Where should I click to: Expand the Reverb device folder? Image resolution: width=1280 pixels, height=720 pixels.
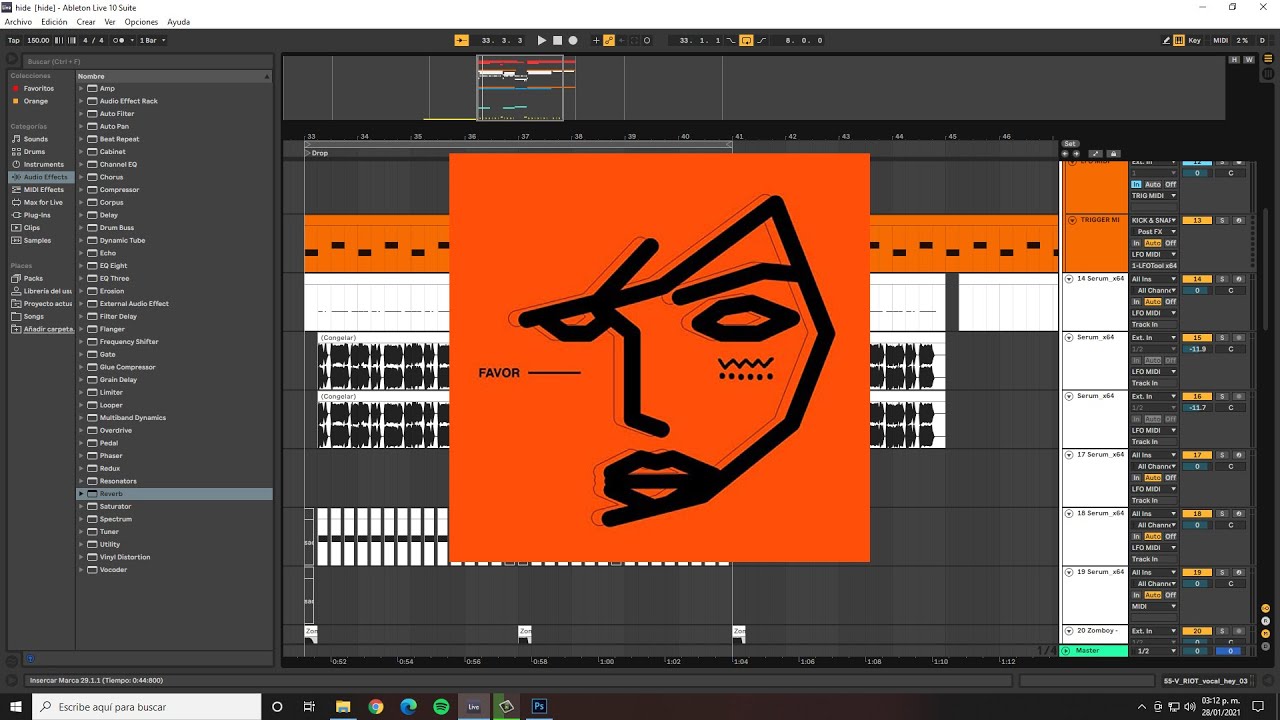tap(82, 494)
